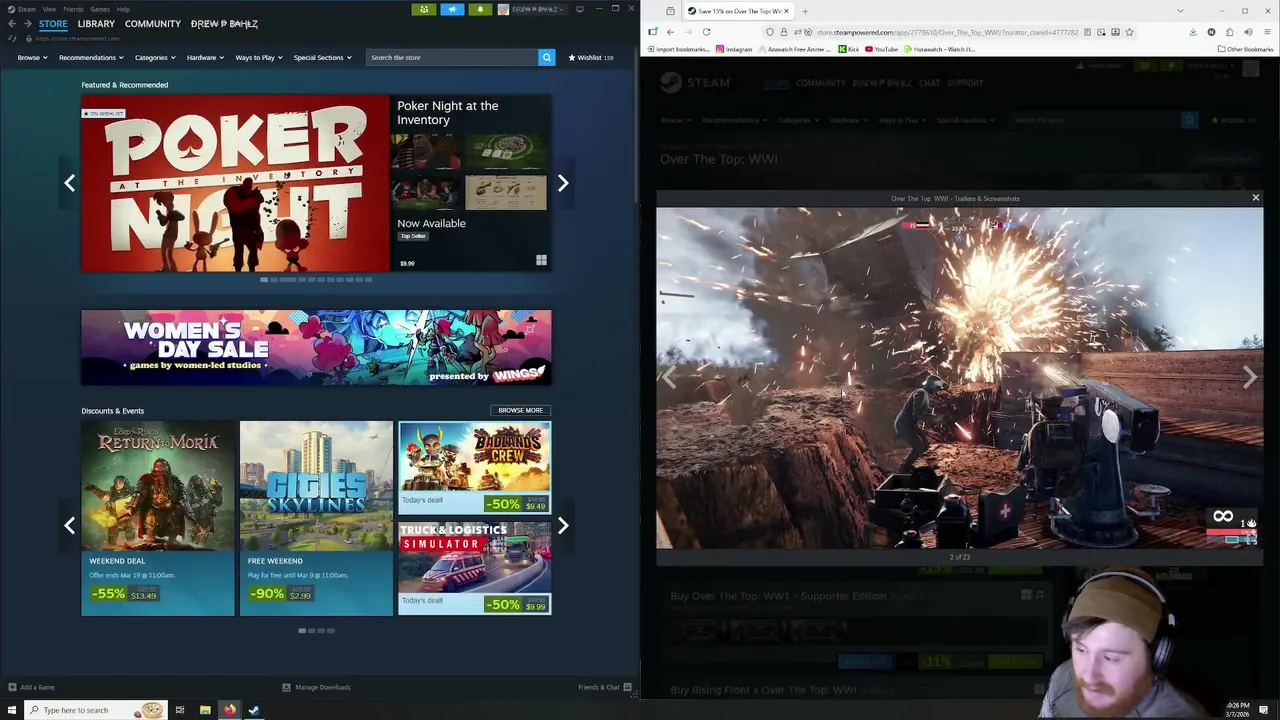Image resolution: width=1280 pixels, height=720 pixels.
Task: Expand the Browse store dropdown
Action: [32, 57]
